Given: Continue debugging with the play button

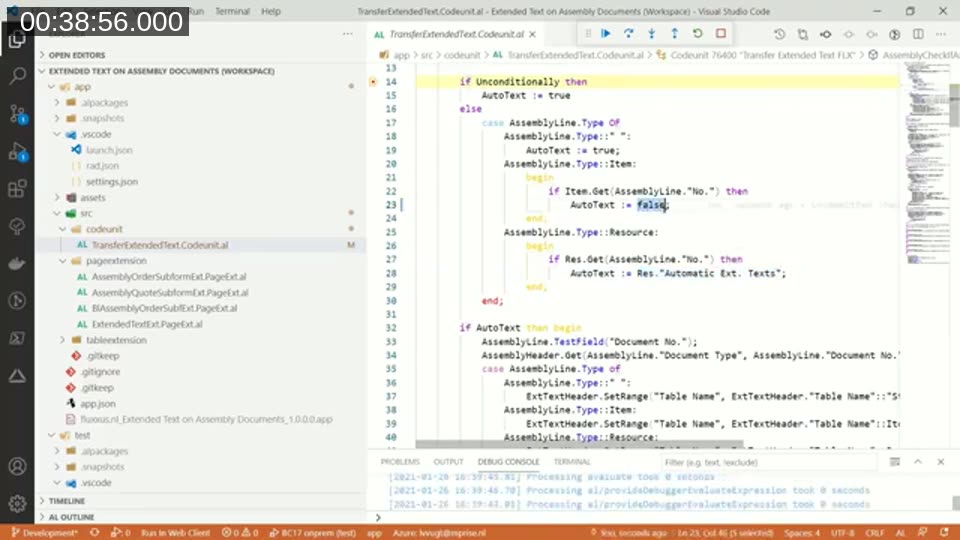Looking at the screenshot, I should (x=606, y=34).
